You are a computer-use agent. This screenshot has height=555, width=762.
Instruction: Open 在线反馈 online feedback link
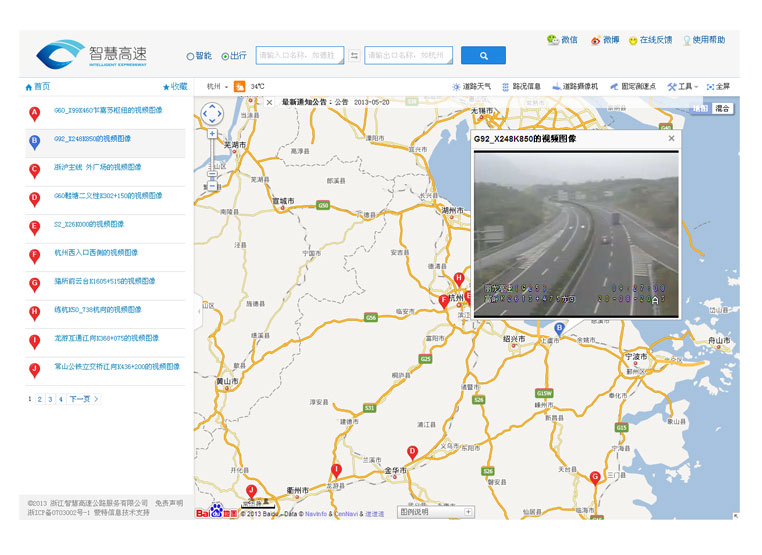click(650, 40)
